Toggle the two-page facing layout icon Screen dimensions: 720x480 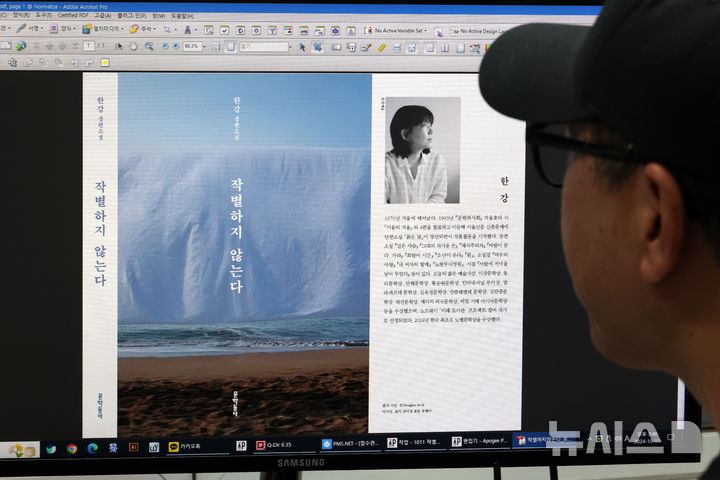(x=445, y=48)
